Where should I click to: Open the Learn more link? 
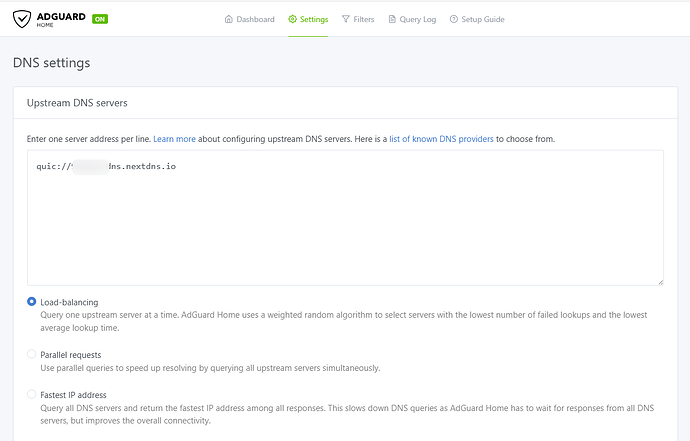point(174,139)
